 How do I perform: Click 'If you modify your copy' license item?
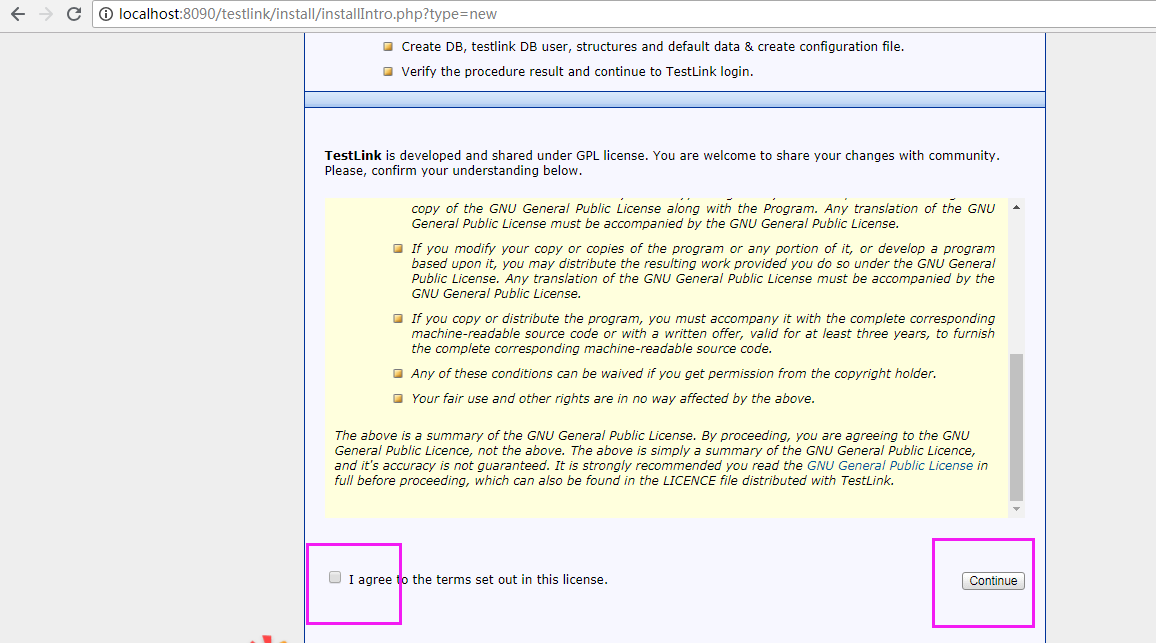click(x=703, y=271)
